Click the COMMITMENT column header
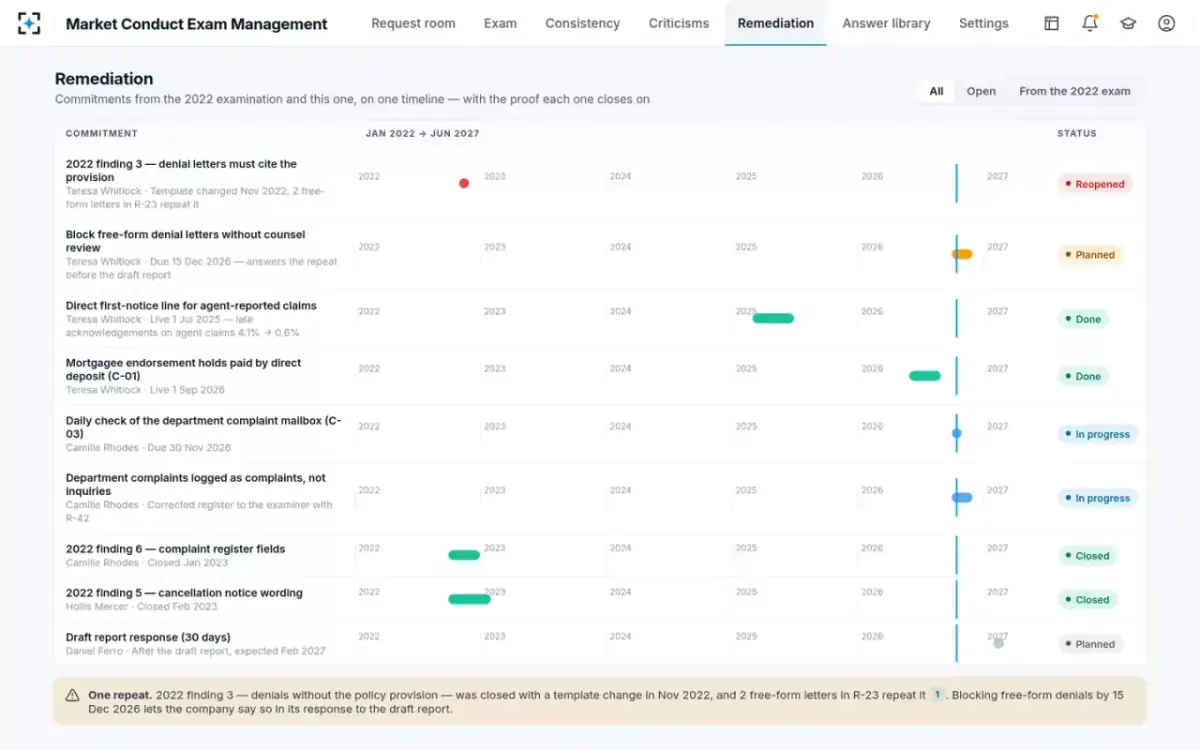 [x=102, y=133]
